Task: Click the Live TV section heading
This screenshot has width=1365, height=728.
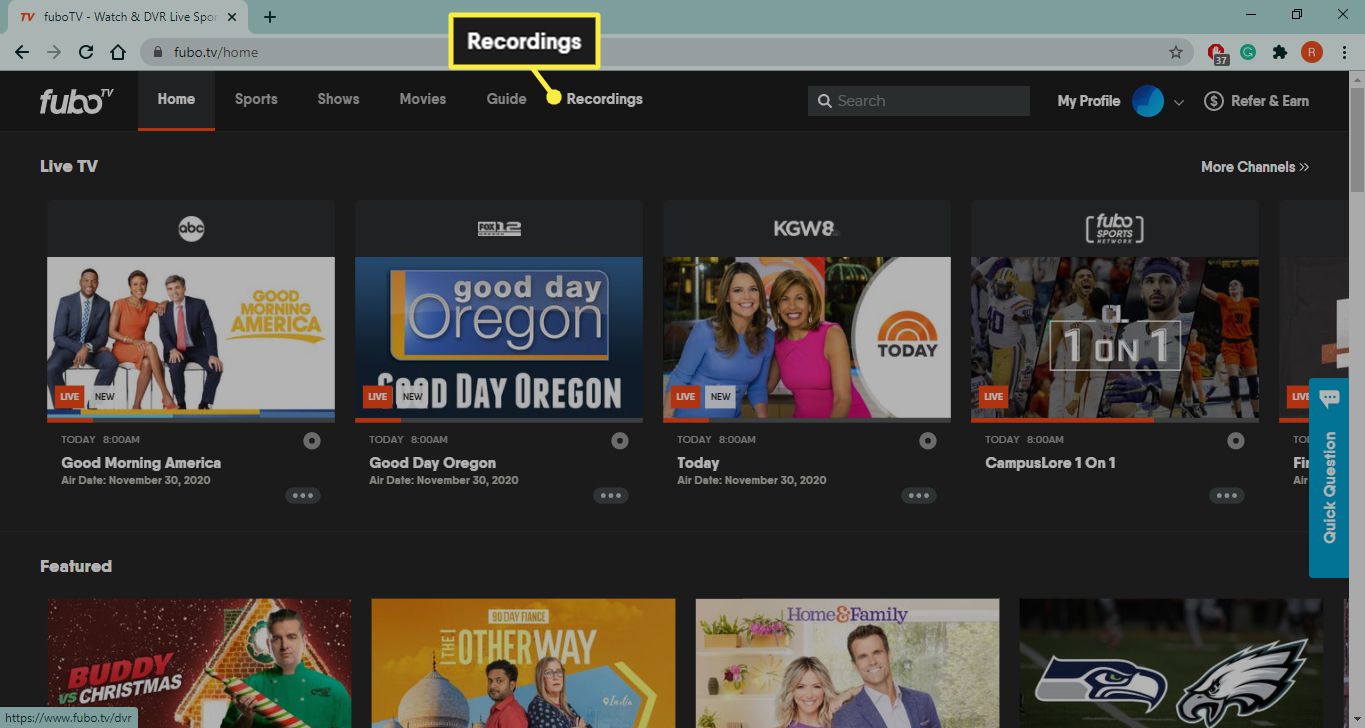Action: point(69,166)
